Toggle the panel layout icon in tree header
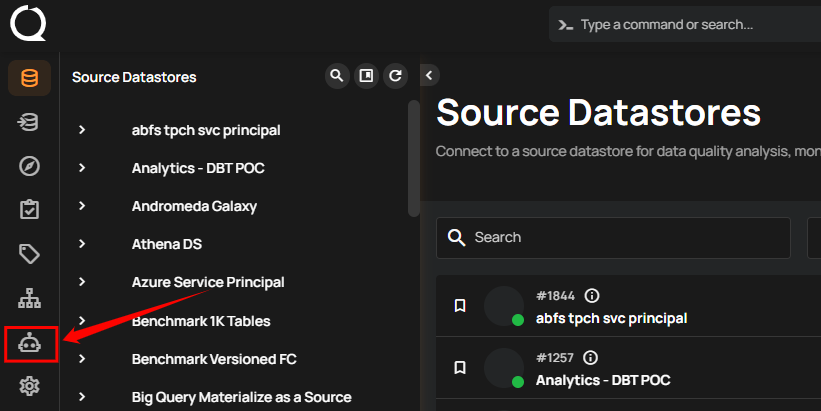This screenshot has width=821, height=411. click(367, 76)
